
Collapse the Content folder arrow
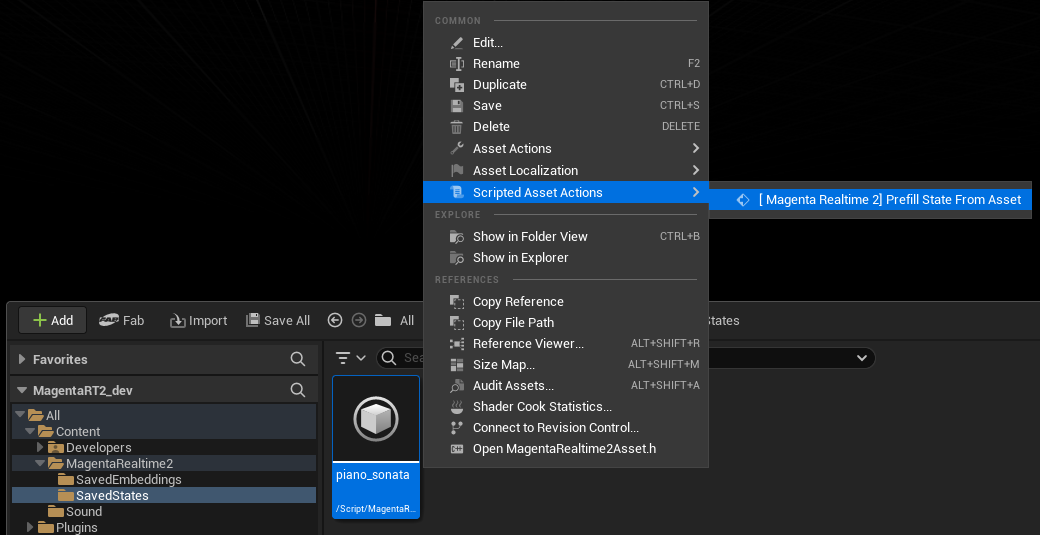(29, 431)
